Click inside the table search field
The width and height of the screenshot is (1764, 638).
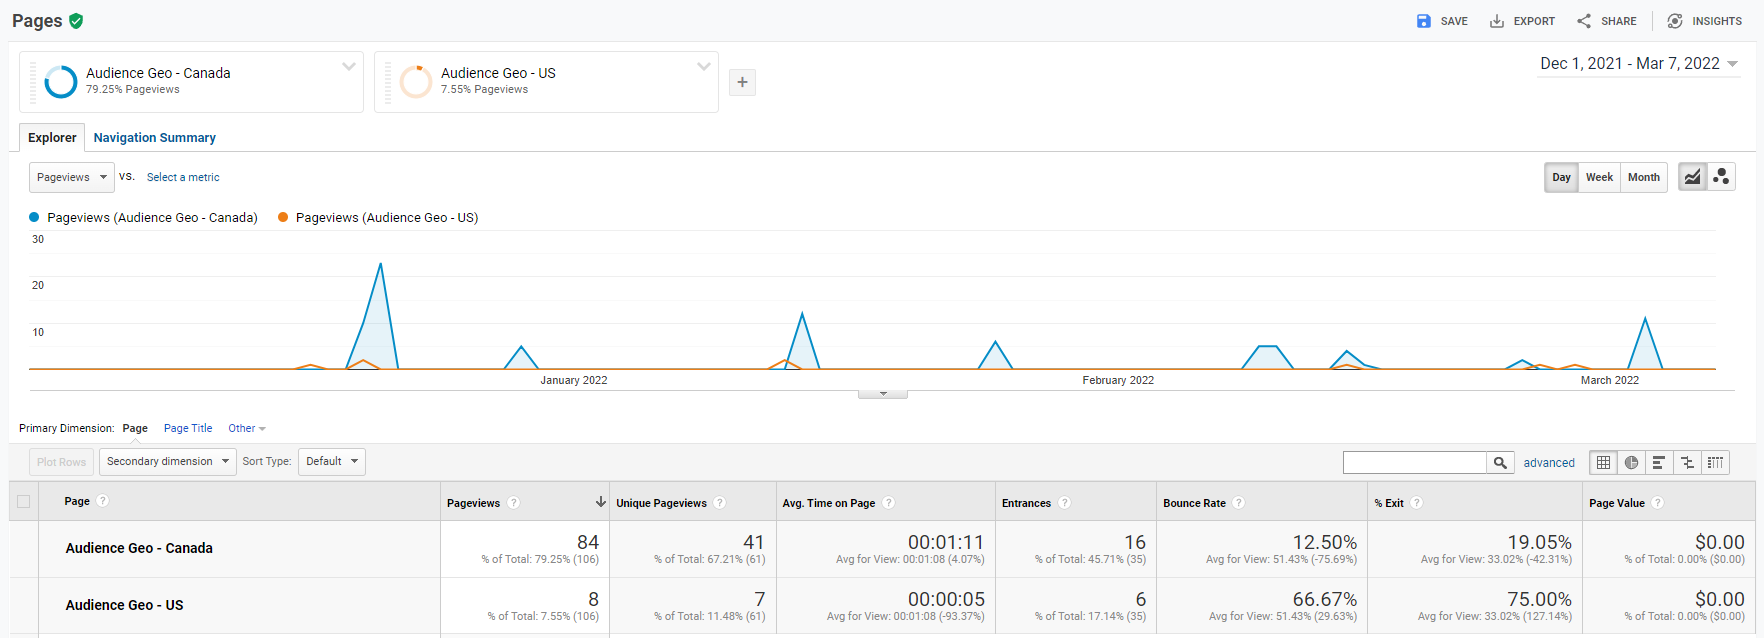click(x=1414, y=462)
